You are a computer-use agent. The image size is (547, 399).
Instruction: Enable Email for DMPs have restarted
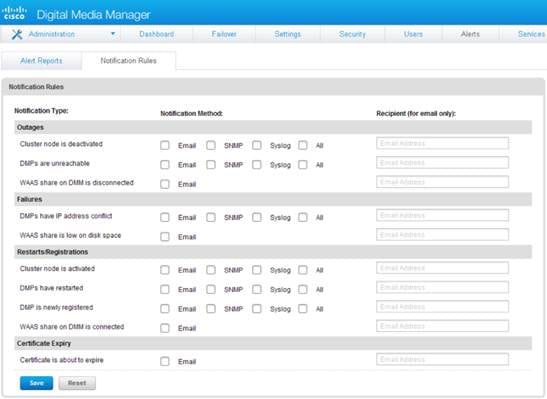pyautogui.click(x=165, y=289)
